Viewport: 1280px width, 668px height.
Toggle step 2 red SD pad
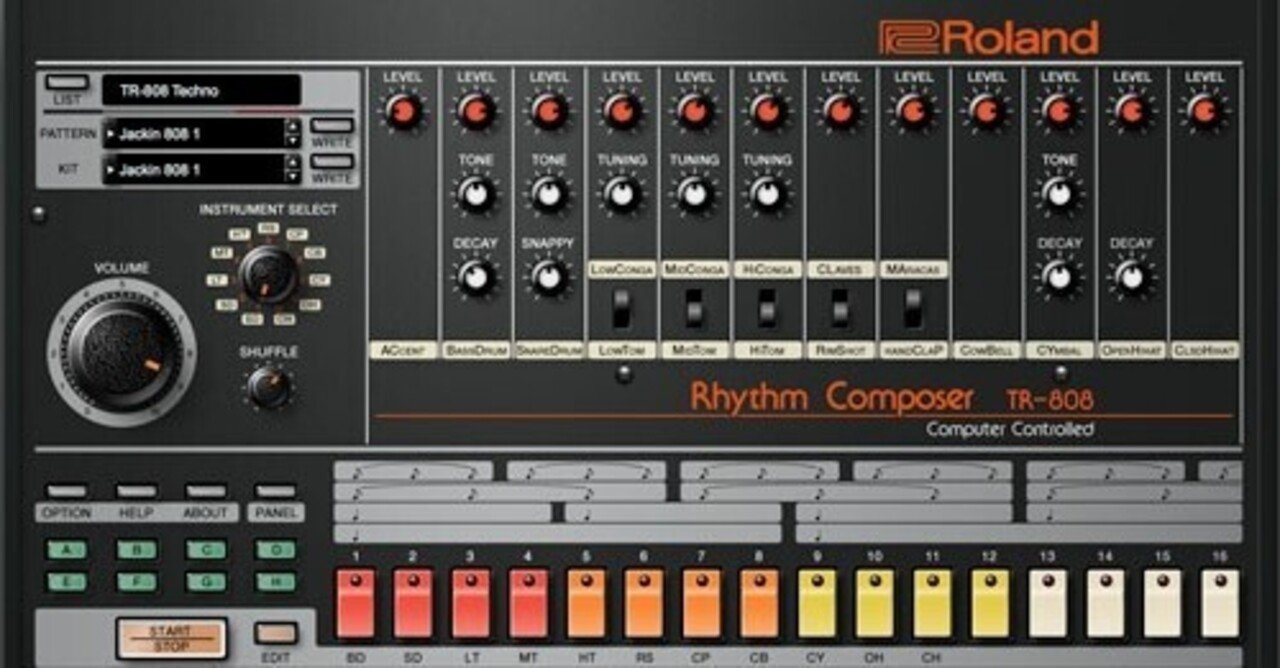tap(413, 603)
